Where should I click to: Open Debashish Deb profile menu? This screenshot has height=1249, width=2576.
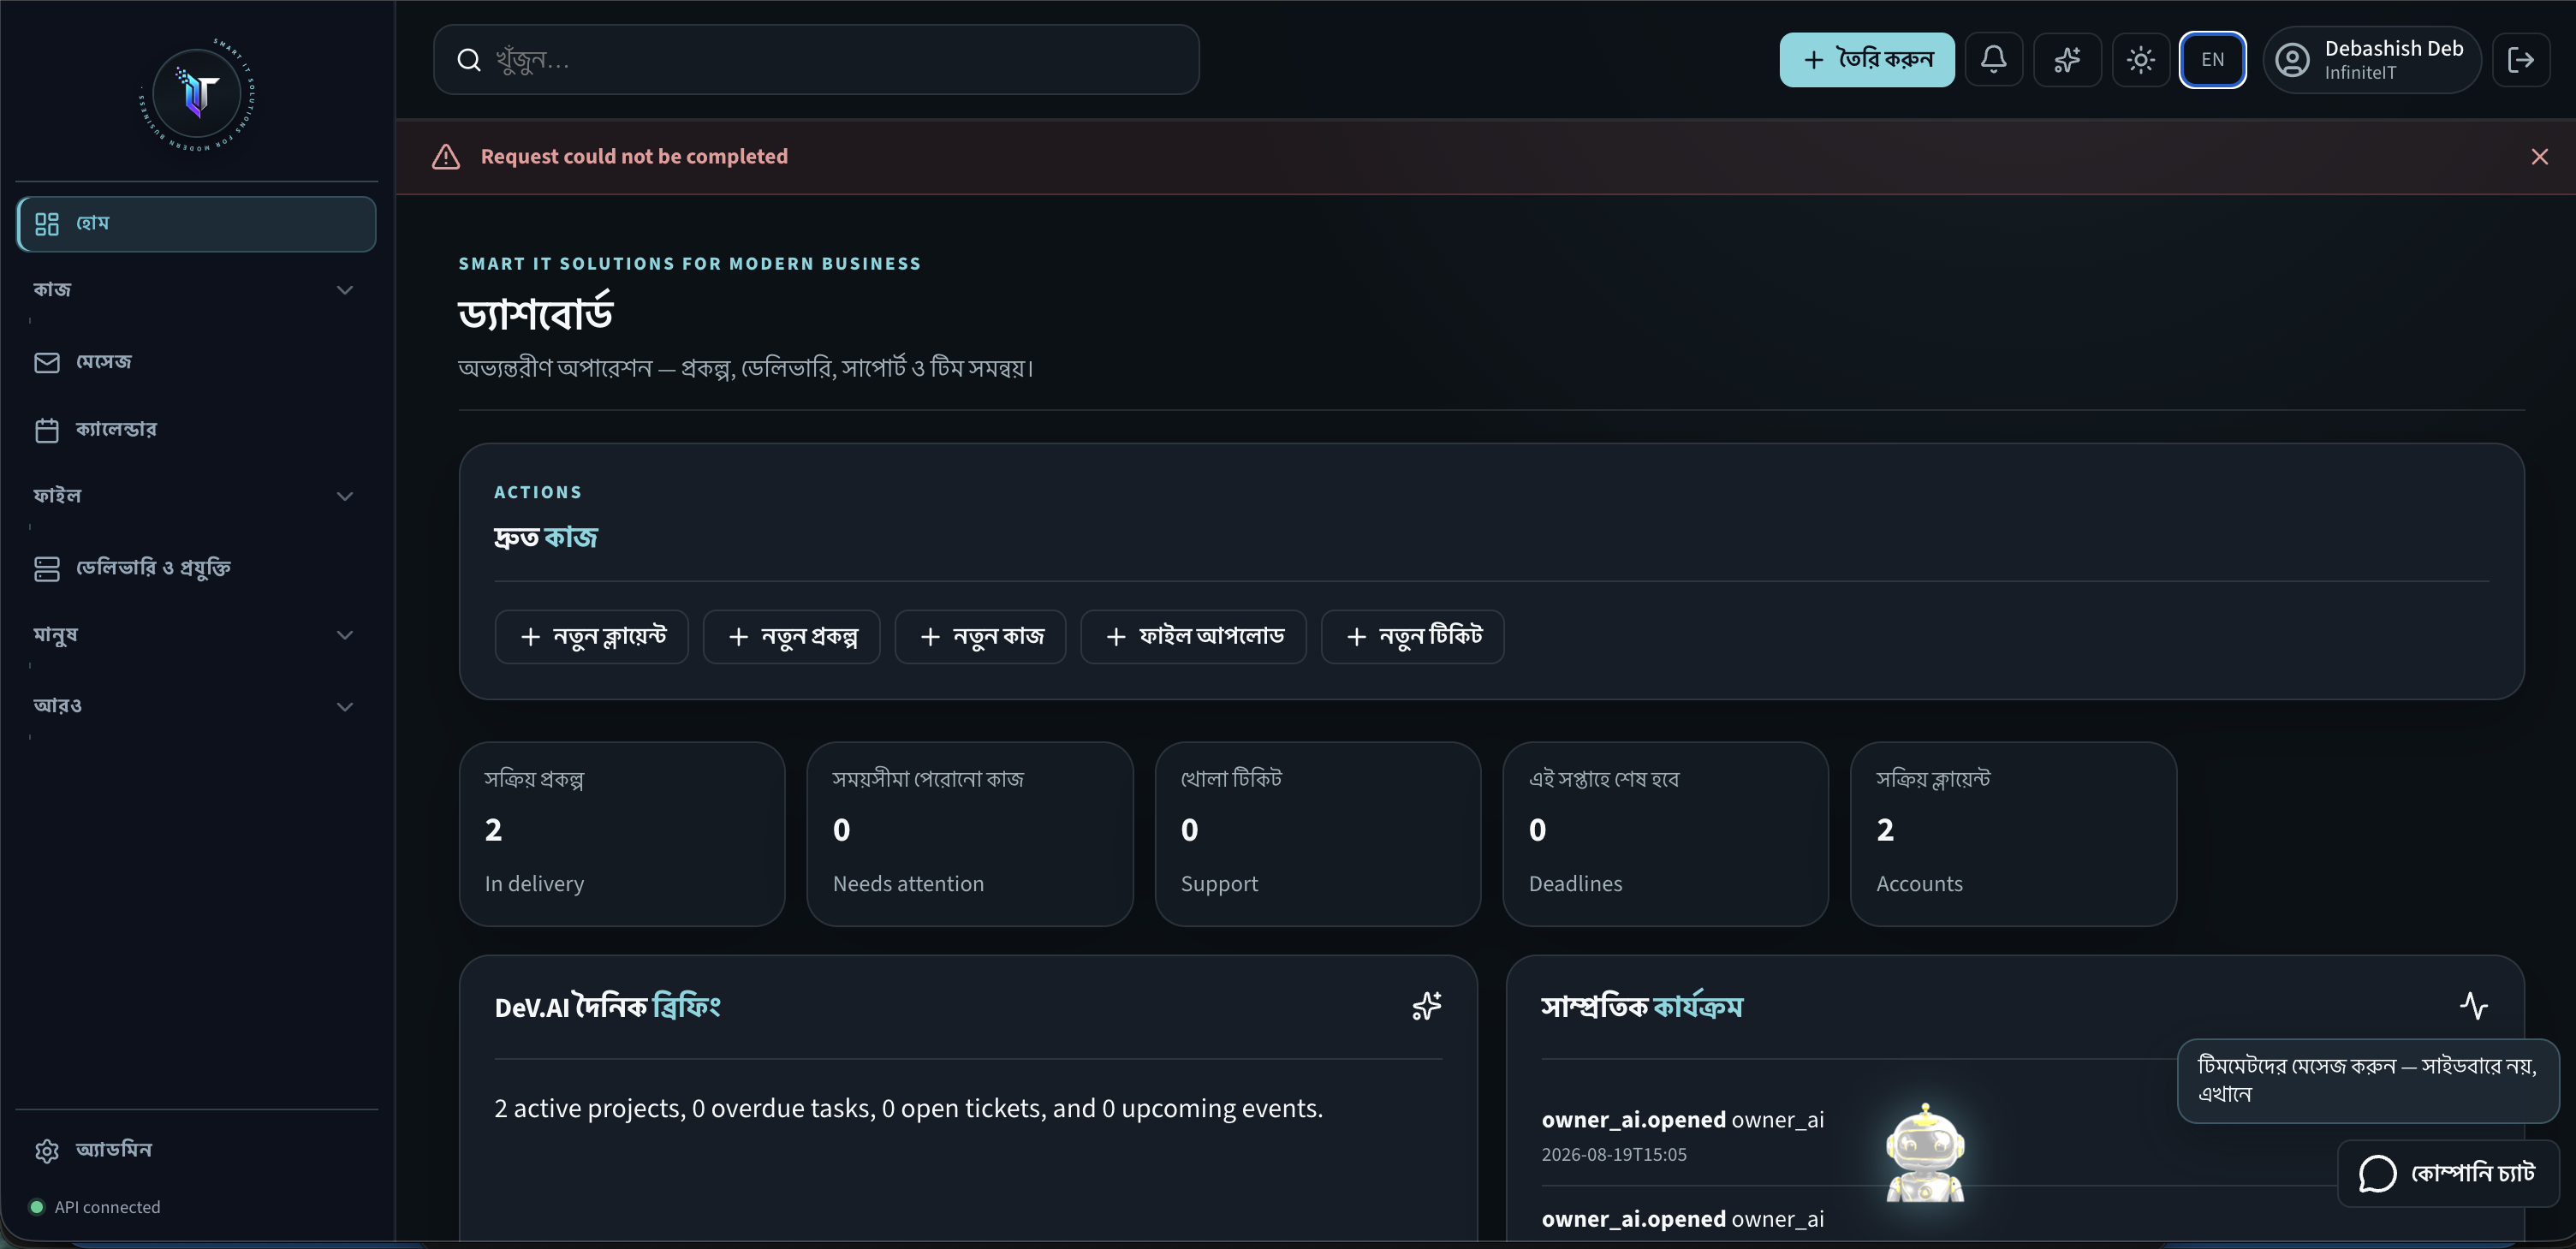click(x=2371, y=60)
